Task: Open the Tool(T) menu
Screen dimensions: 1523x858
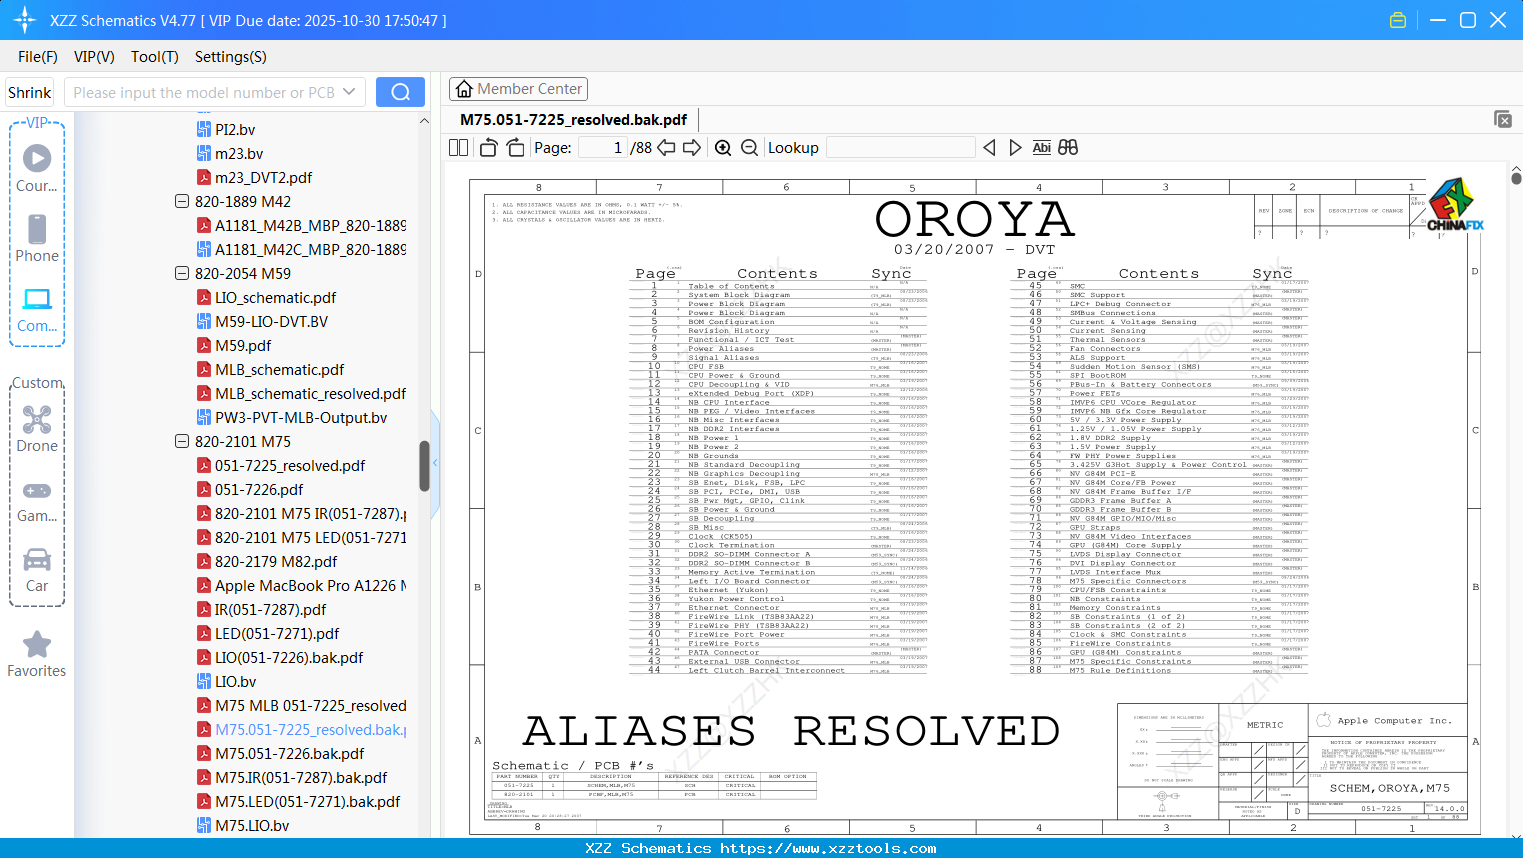Action: [x=155, y=57]
